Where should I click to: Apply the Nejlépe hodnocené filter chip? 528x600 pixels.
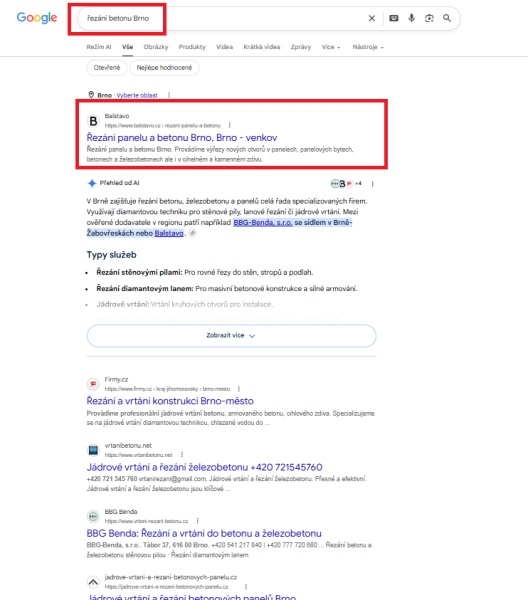pos(164,68)
